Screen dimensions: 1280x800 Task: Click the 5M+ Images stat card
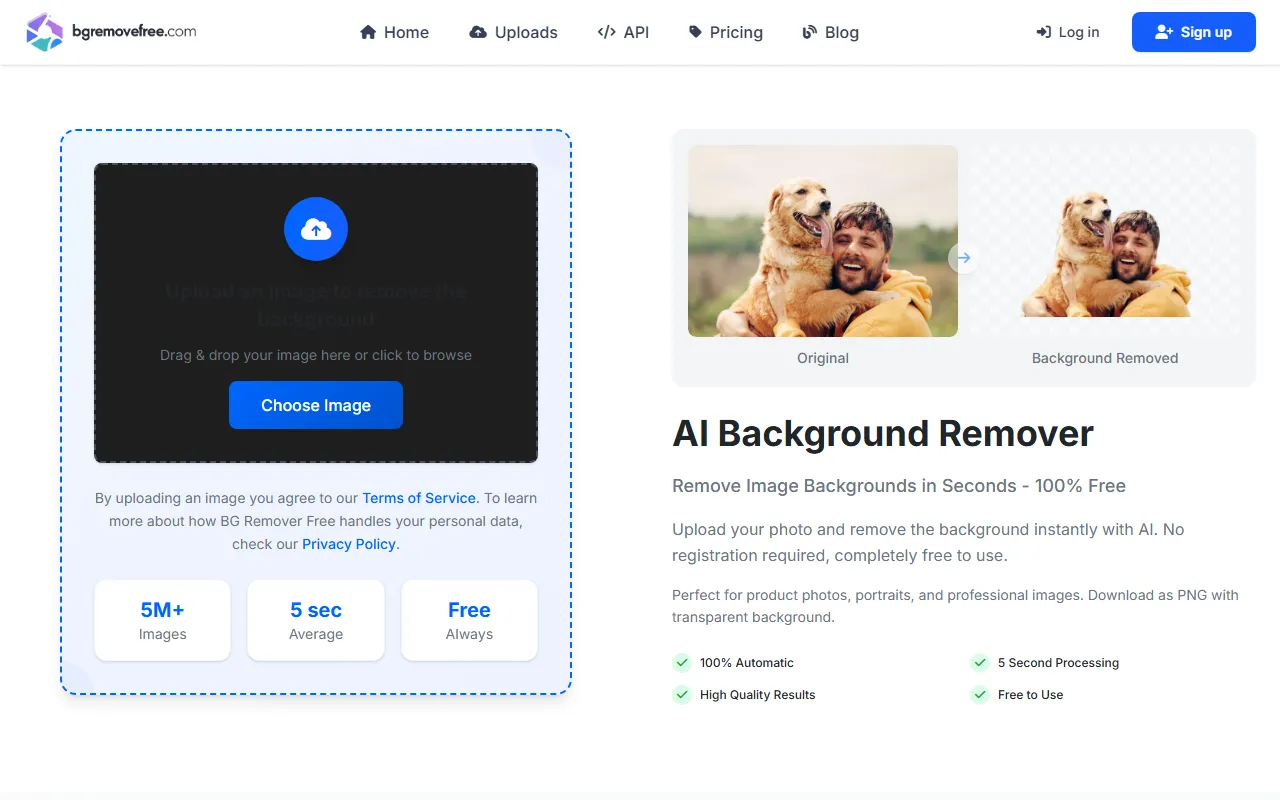(162, 620)
